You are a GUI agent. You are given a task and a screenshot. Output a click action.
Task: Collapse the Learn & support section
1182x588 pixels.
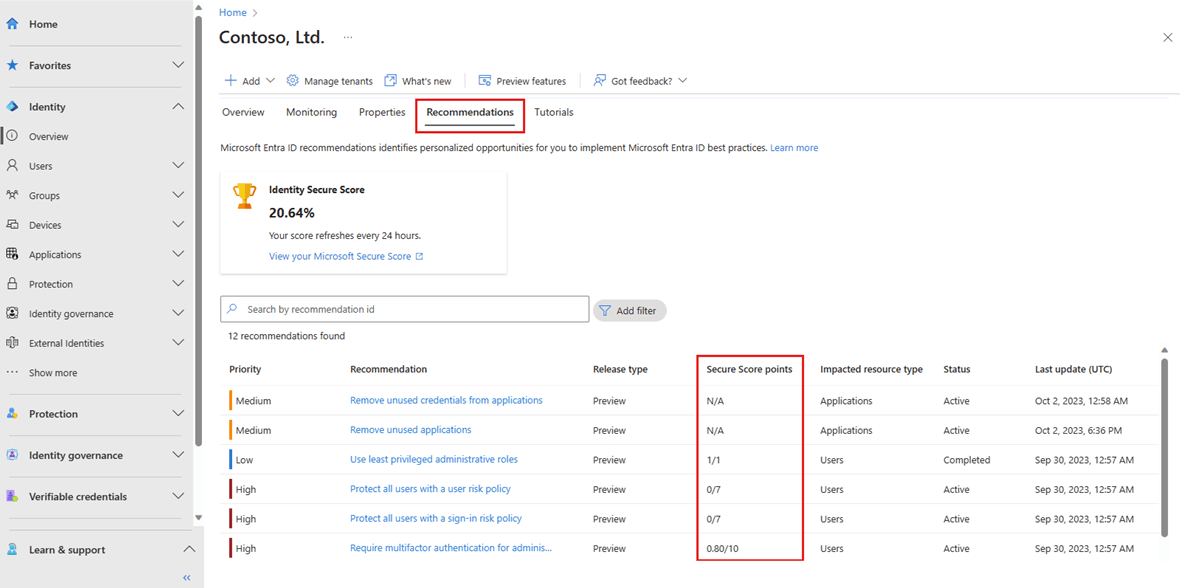(189, 548)
